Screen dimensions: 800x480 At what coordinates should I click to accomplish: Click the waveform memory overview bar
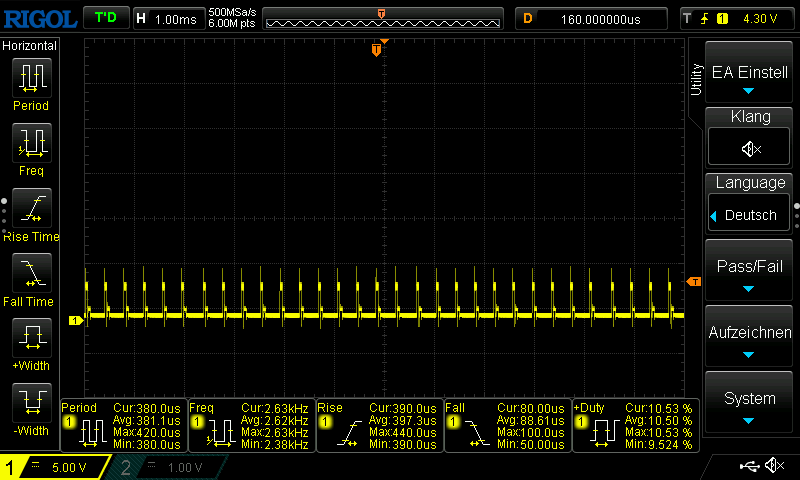(383, 19)
